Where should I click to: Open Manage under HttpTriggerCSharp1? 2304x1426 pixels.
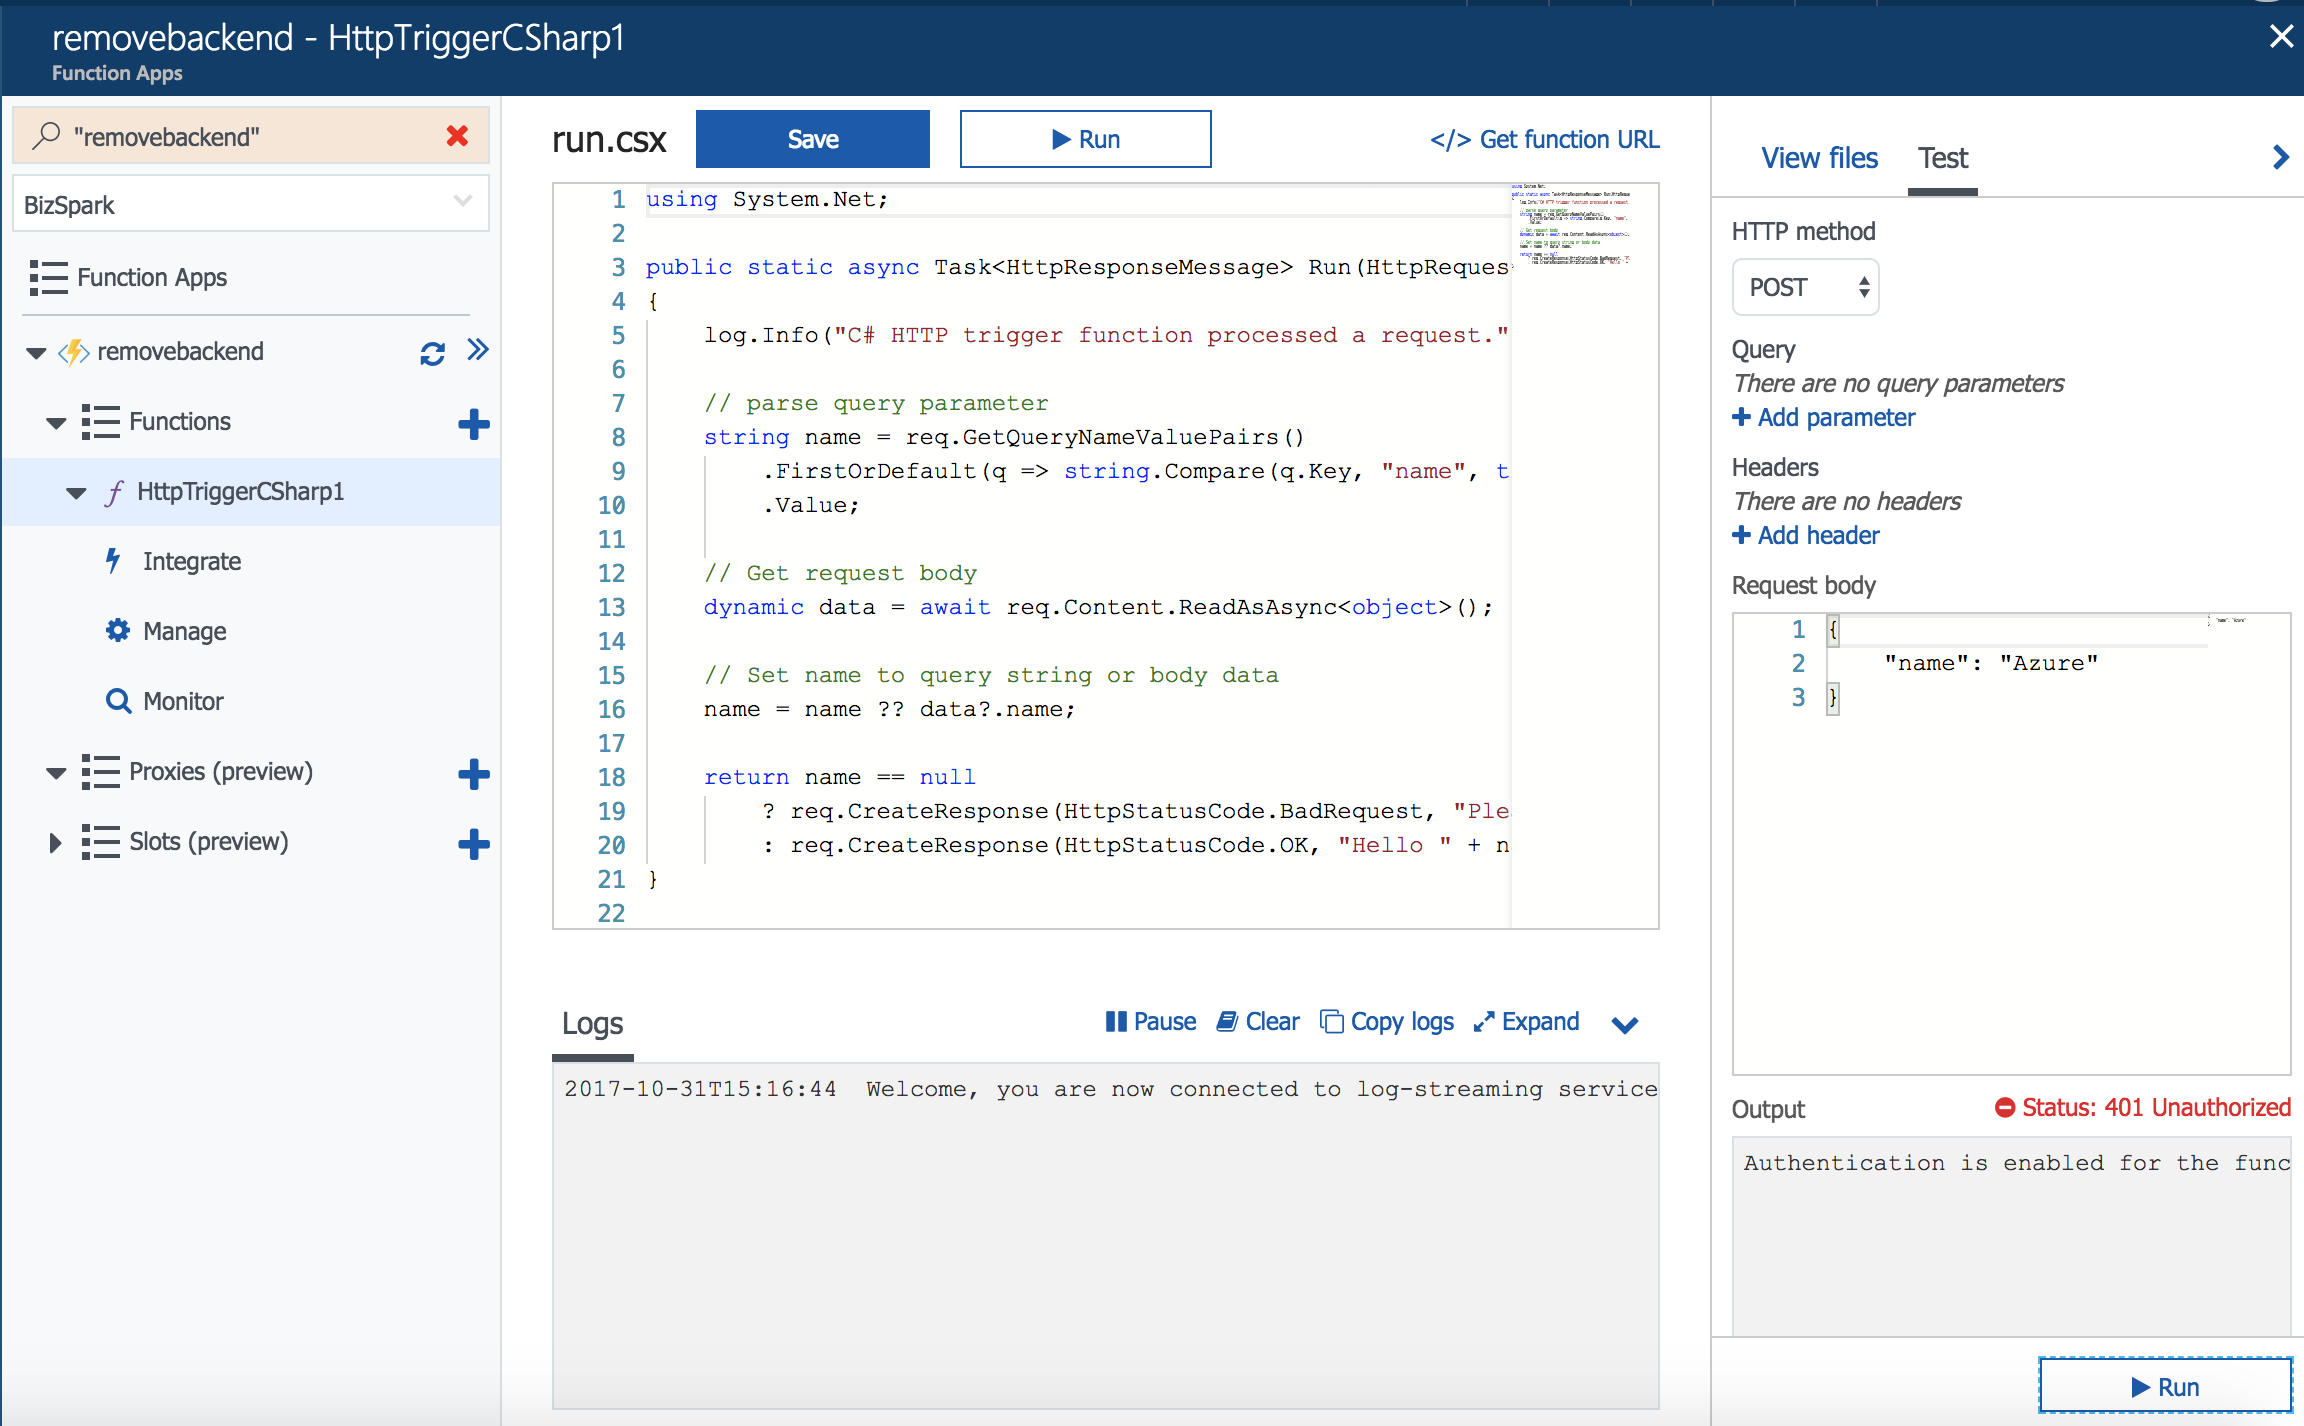pyautogui.click(x=185, y=631)
